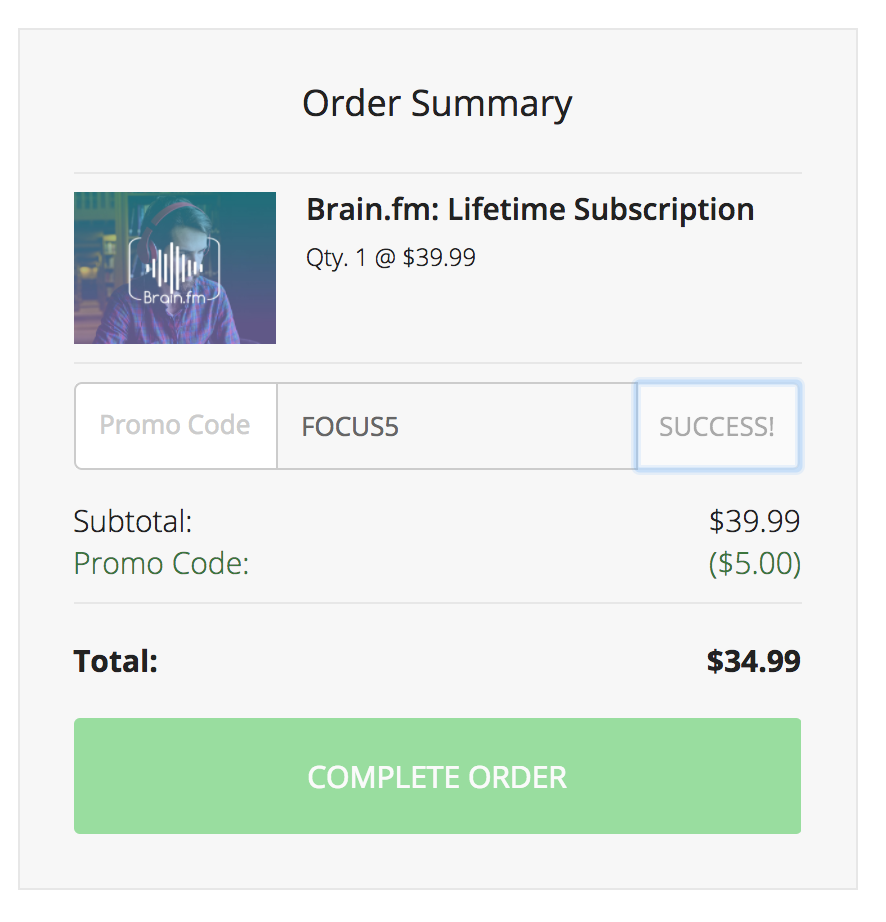Select the Brain.fm: Lifetime Subscription title

(x=530, y=210)
